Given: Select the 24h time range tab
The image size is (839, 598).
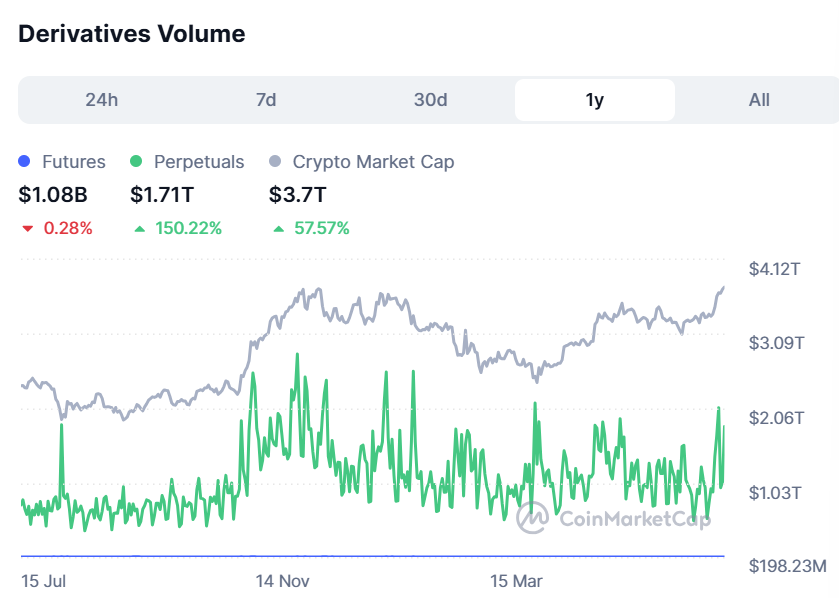Looking at the screenshot, I should (102, 100).
